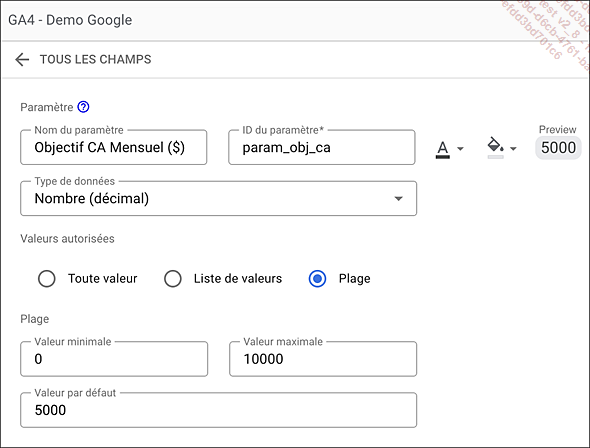Select the Liste de valeurs radio button
The height and width of the screenshot is (448, 590).
173,279
